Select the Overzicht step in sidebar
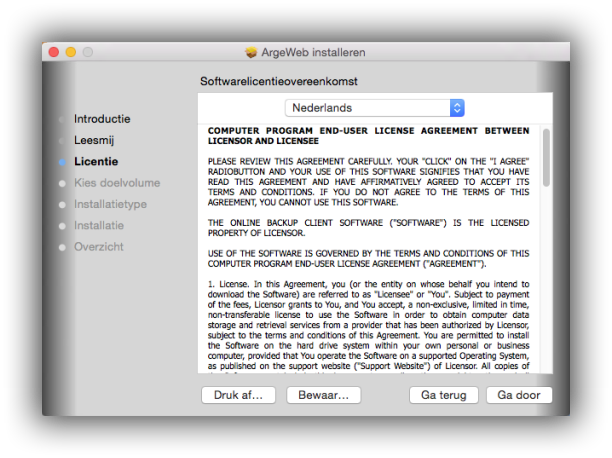The width and height of the screenshot is (612, 458). (x=99, y=247)
